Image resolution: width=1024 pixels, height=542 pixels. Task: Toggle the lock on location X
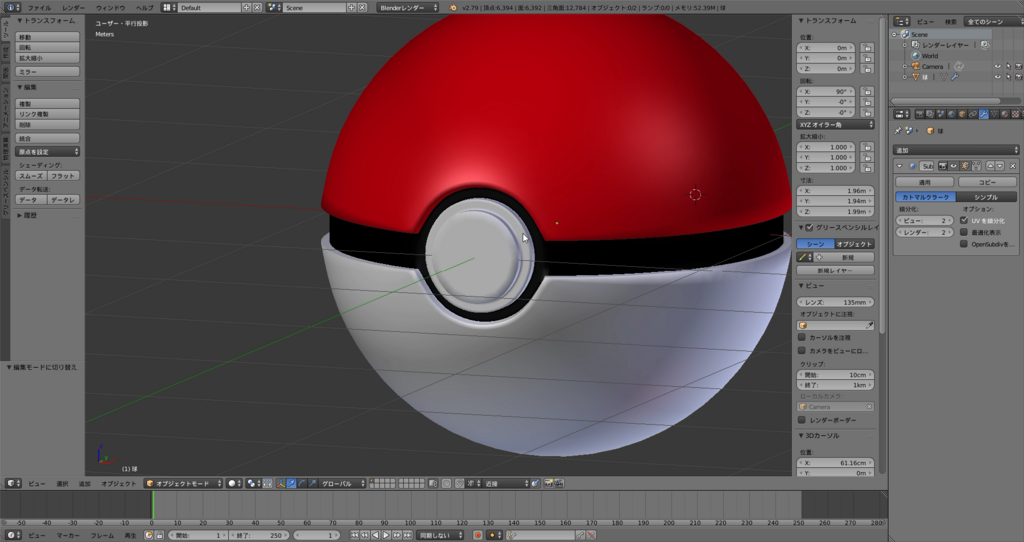pyautogui.click(x=867, y=48)
